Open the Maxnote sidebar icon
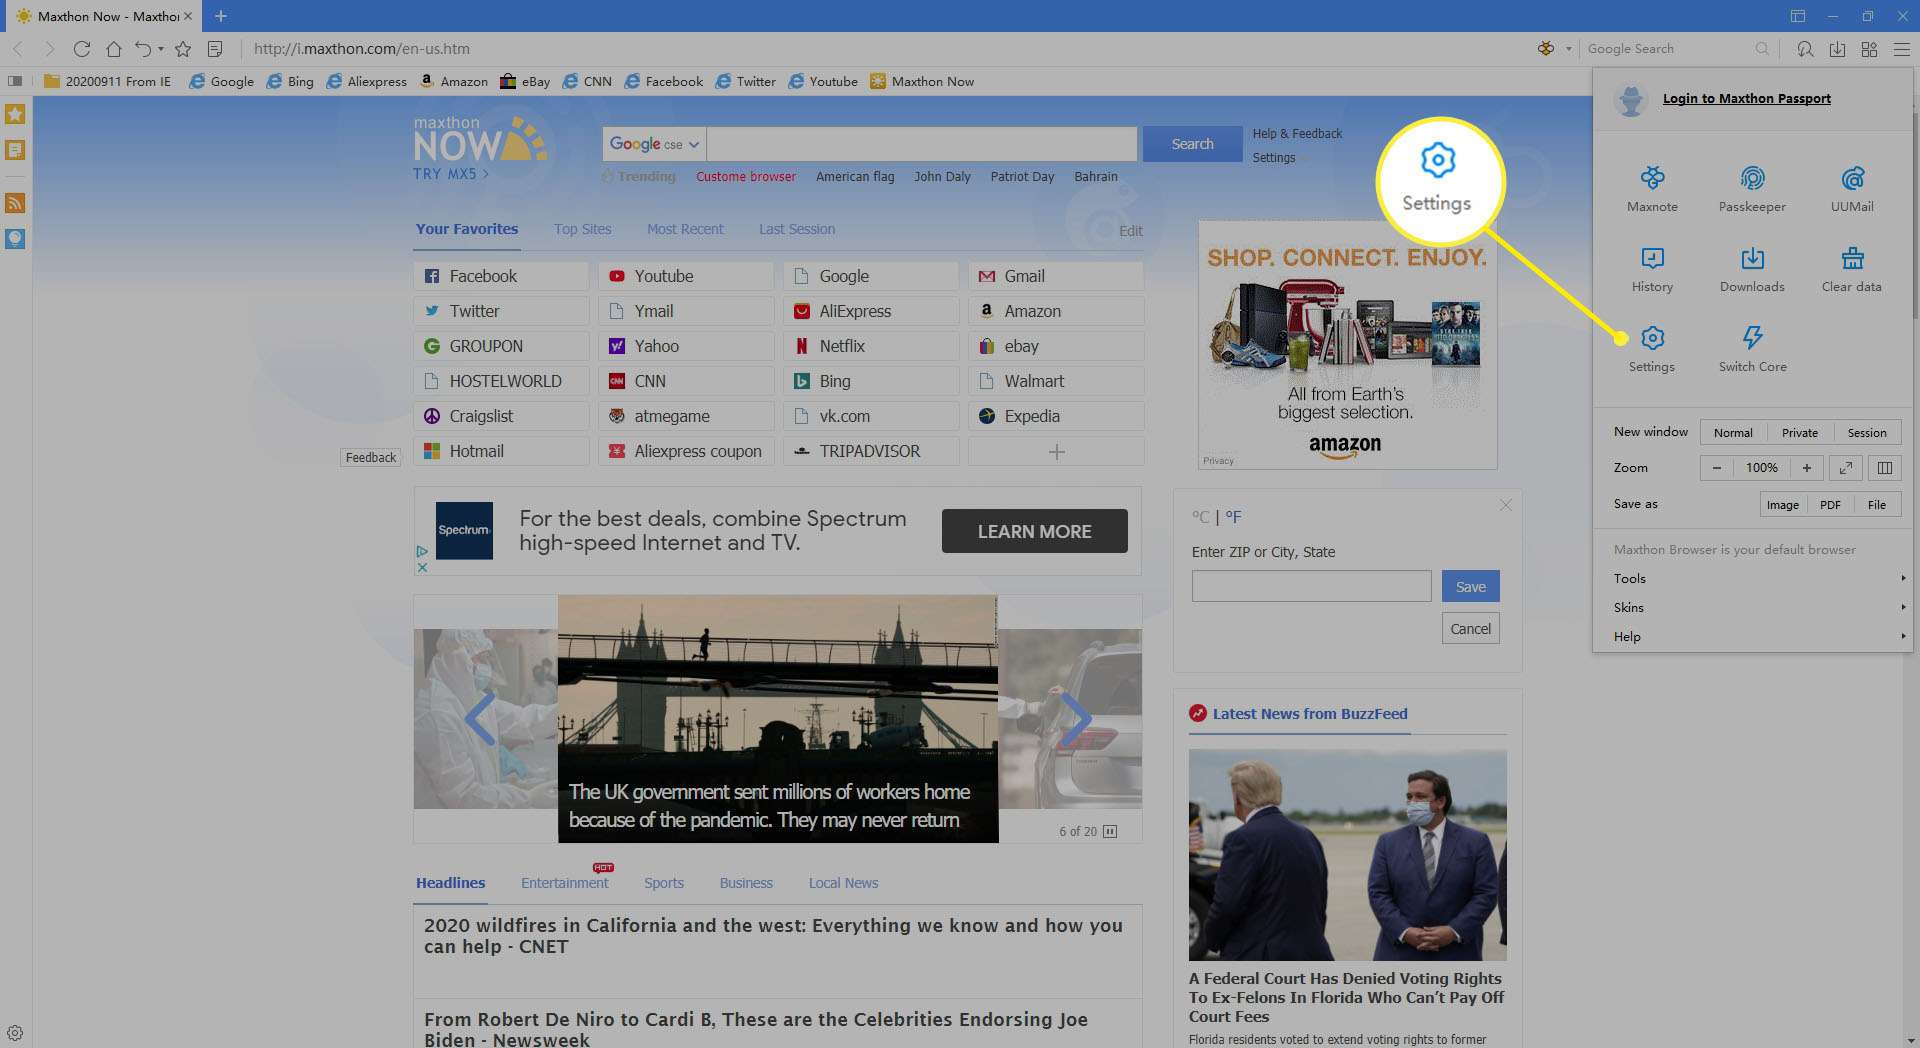Viewport: 1920px width, 1048px height. [x=15, y=150]
